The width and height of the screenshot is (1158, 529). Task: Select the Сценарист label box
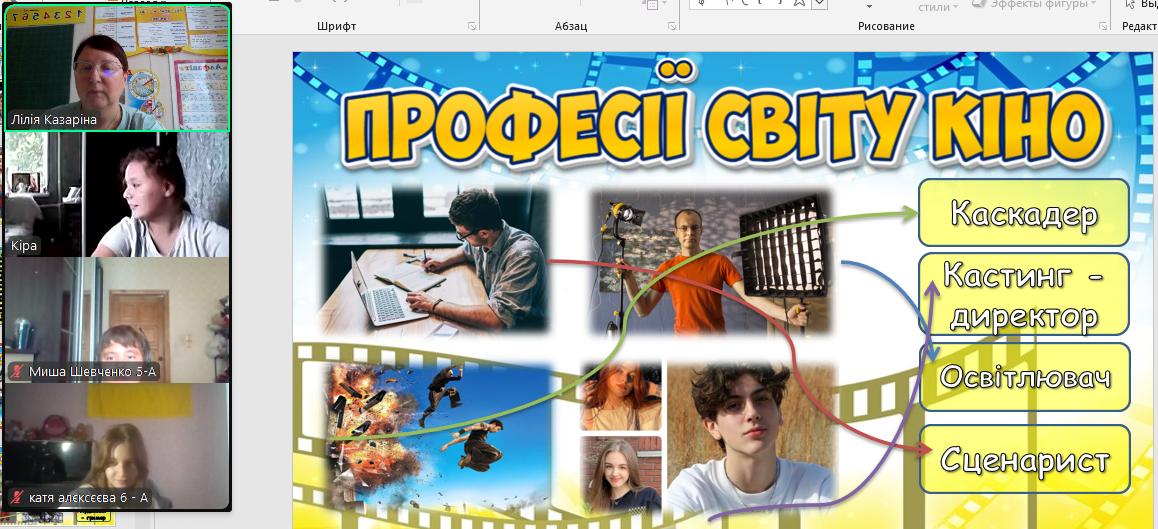(x=1025, y=459)
